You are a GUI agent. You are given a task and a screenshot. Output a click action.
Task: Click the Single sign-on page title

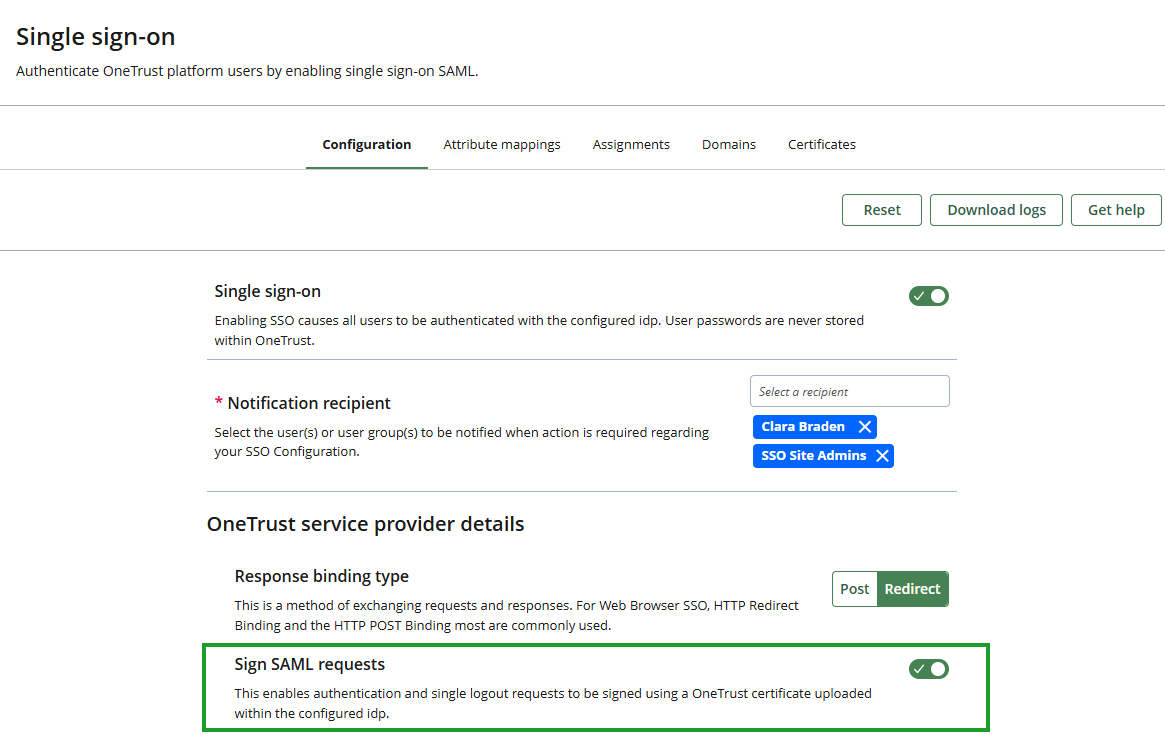pos(96,36)
